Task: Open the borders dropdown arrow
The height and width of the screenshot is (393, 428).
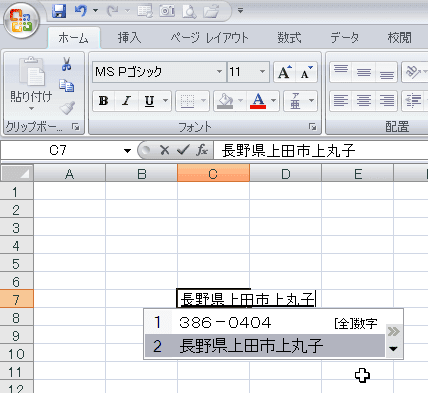Action: [x=204, y=100]
